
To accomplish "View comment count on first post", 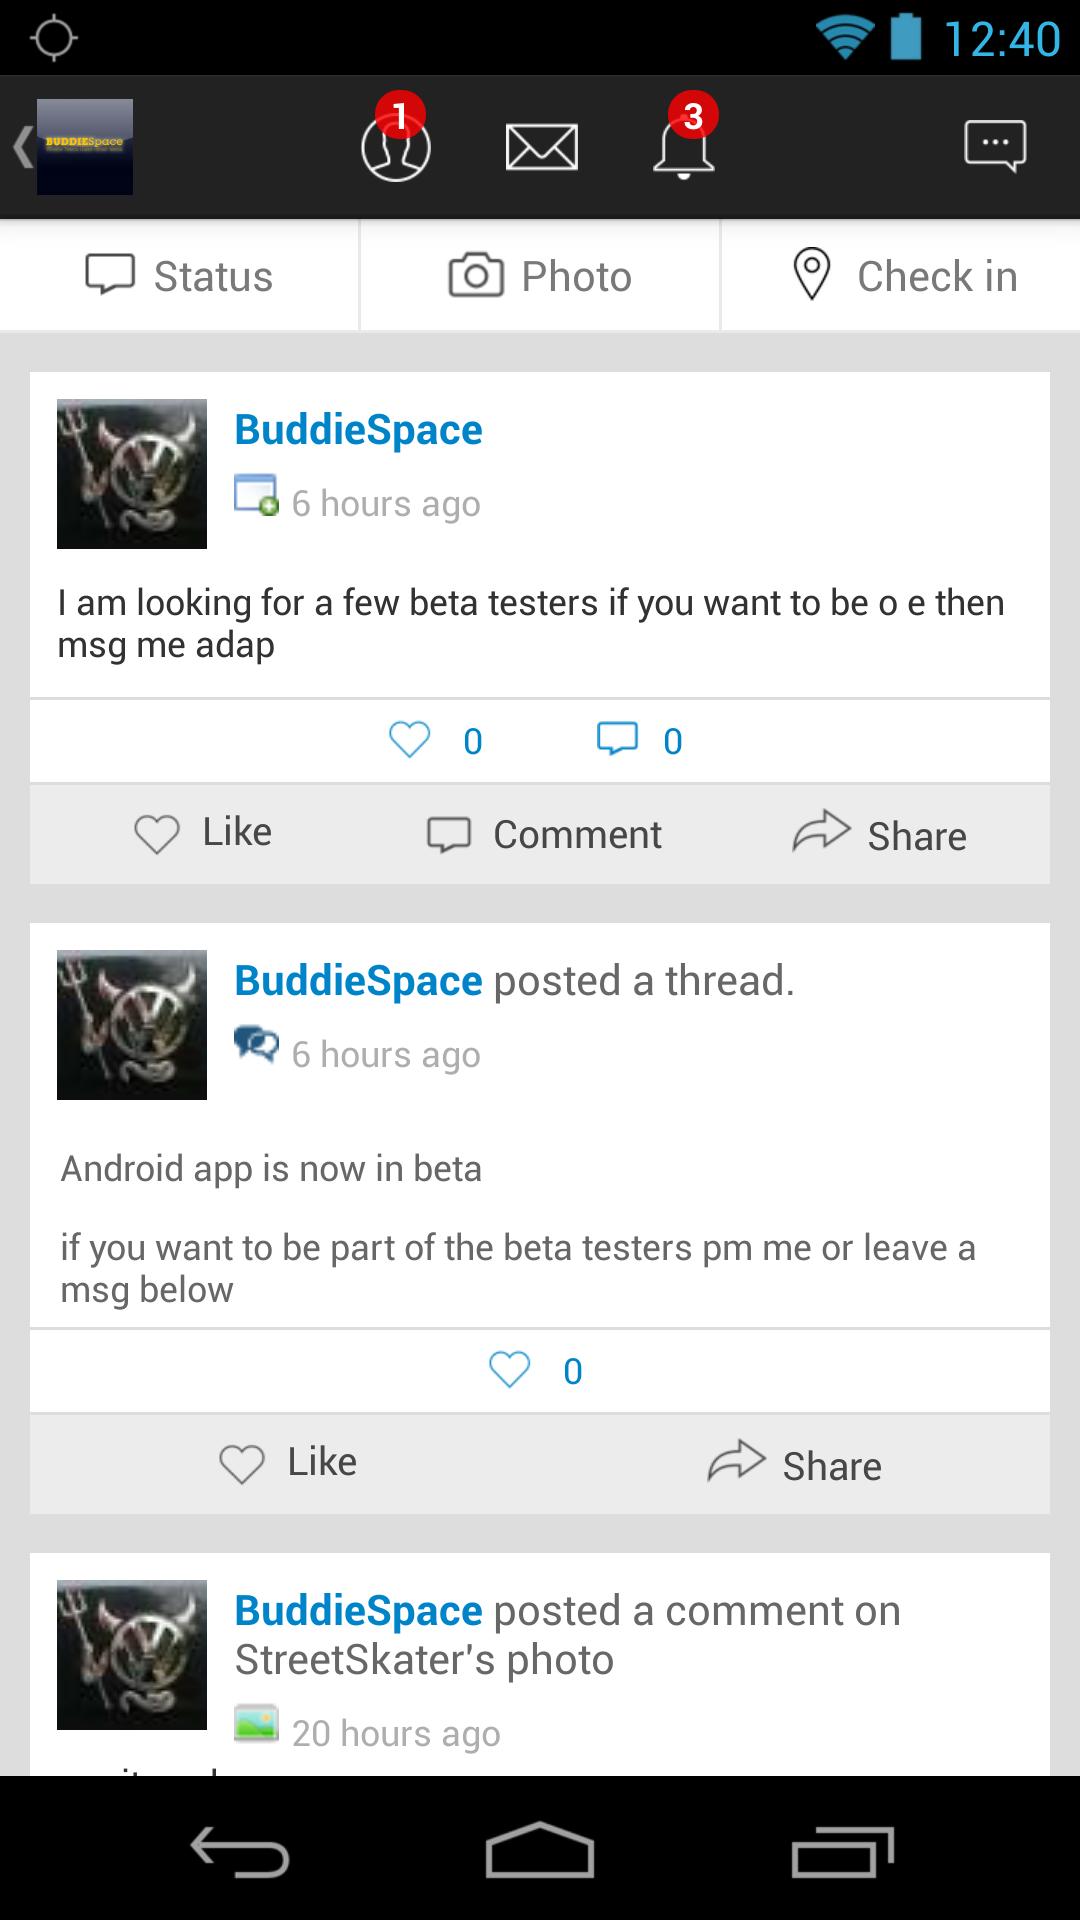I will pyautogui.click(x=640, y=741).
